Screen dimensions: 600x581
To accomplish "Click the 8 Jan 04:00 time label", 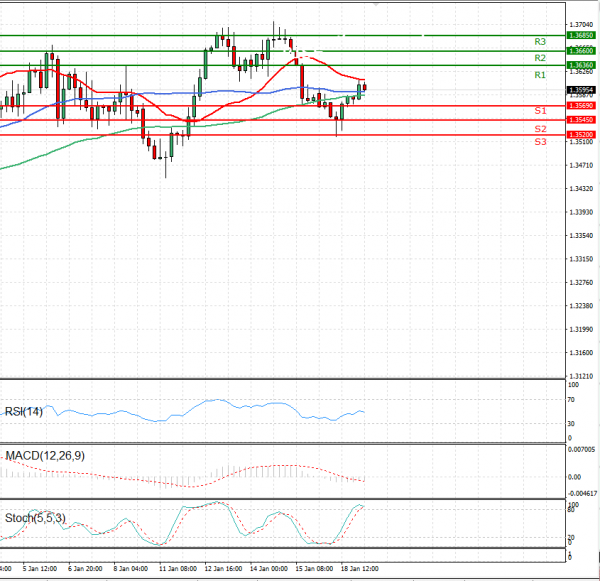I will click(130, 569).
